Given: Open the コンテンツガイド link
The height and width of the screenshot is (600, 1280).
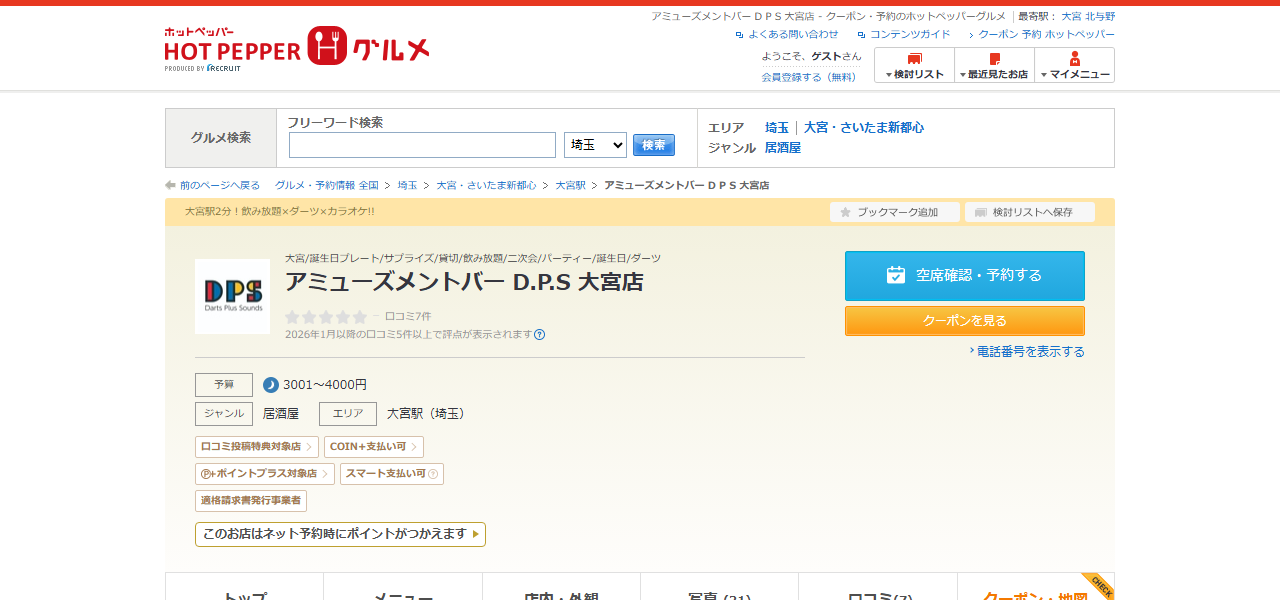Looking at the screenshot, I should pyautogui.click(x=910, y=34).
